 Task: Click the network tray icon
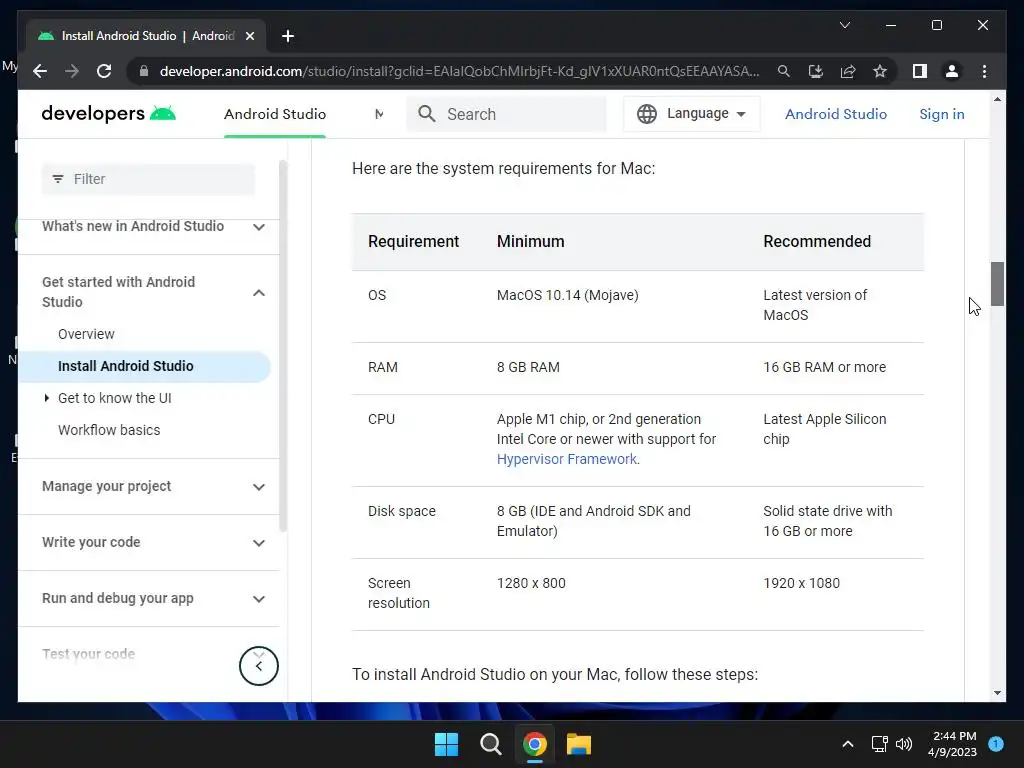(x=879, y=744)
